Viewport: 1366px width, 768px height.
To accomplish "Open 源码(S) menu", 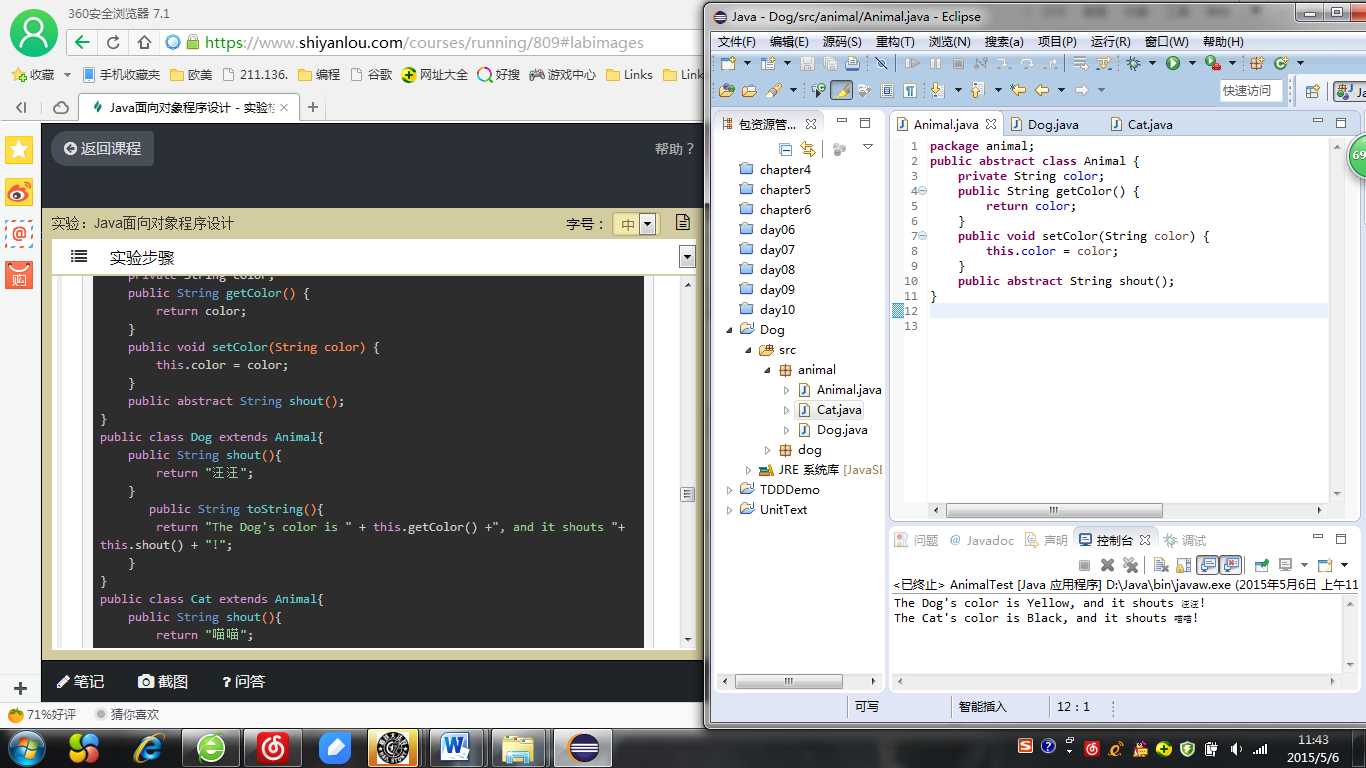I will (x=842, y=41).
